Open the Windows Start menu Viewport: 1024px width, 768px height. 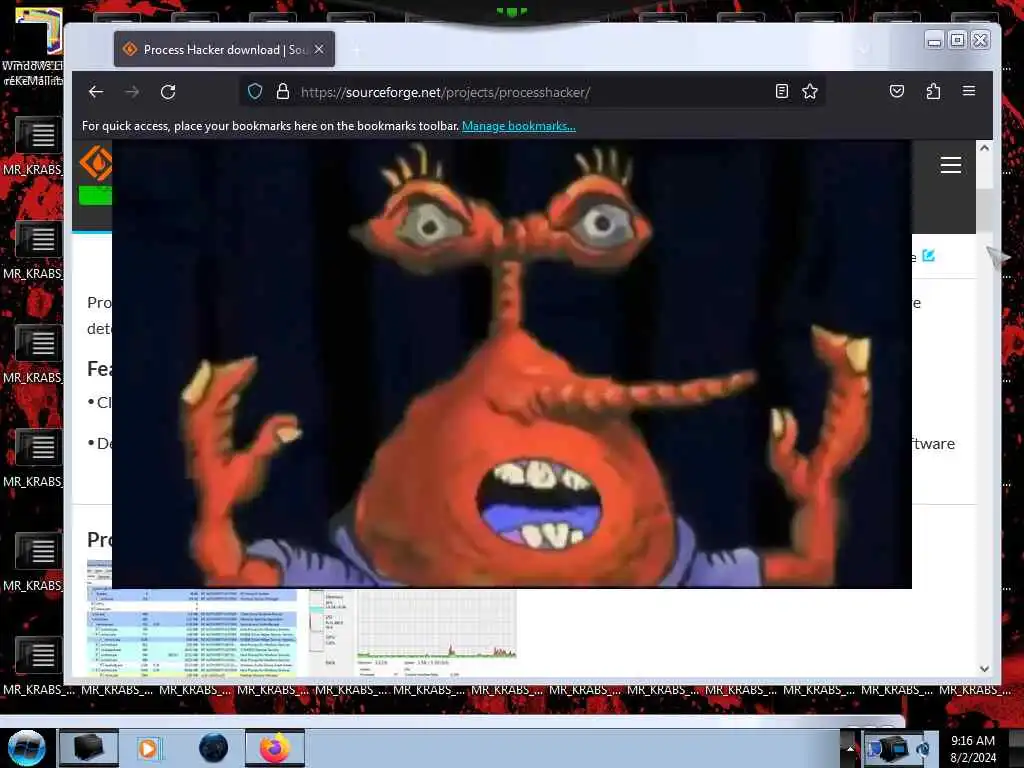coord(27,748)
